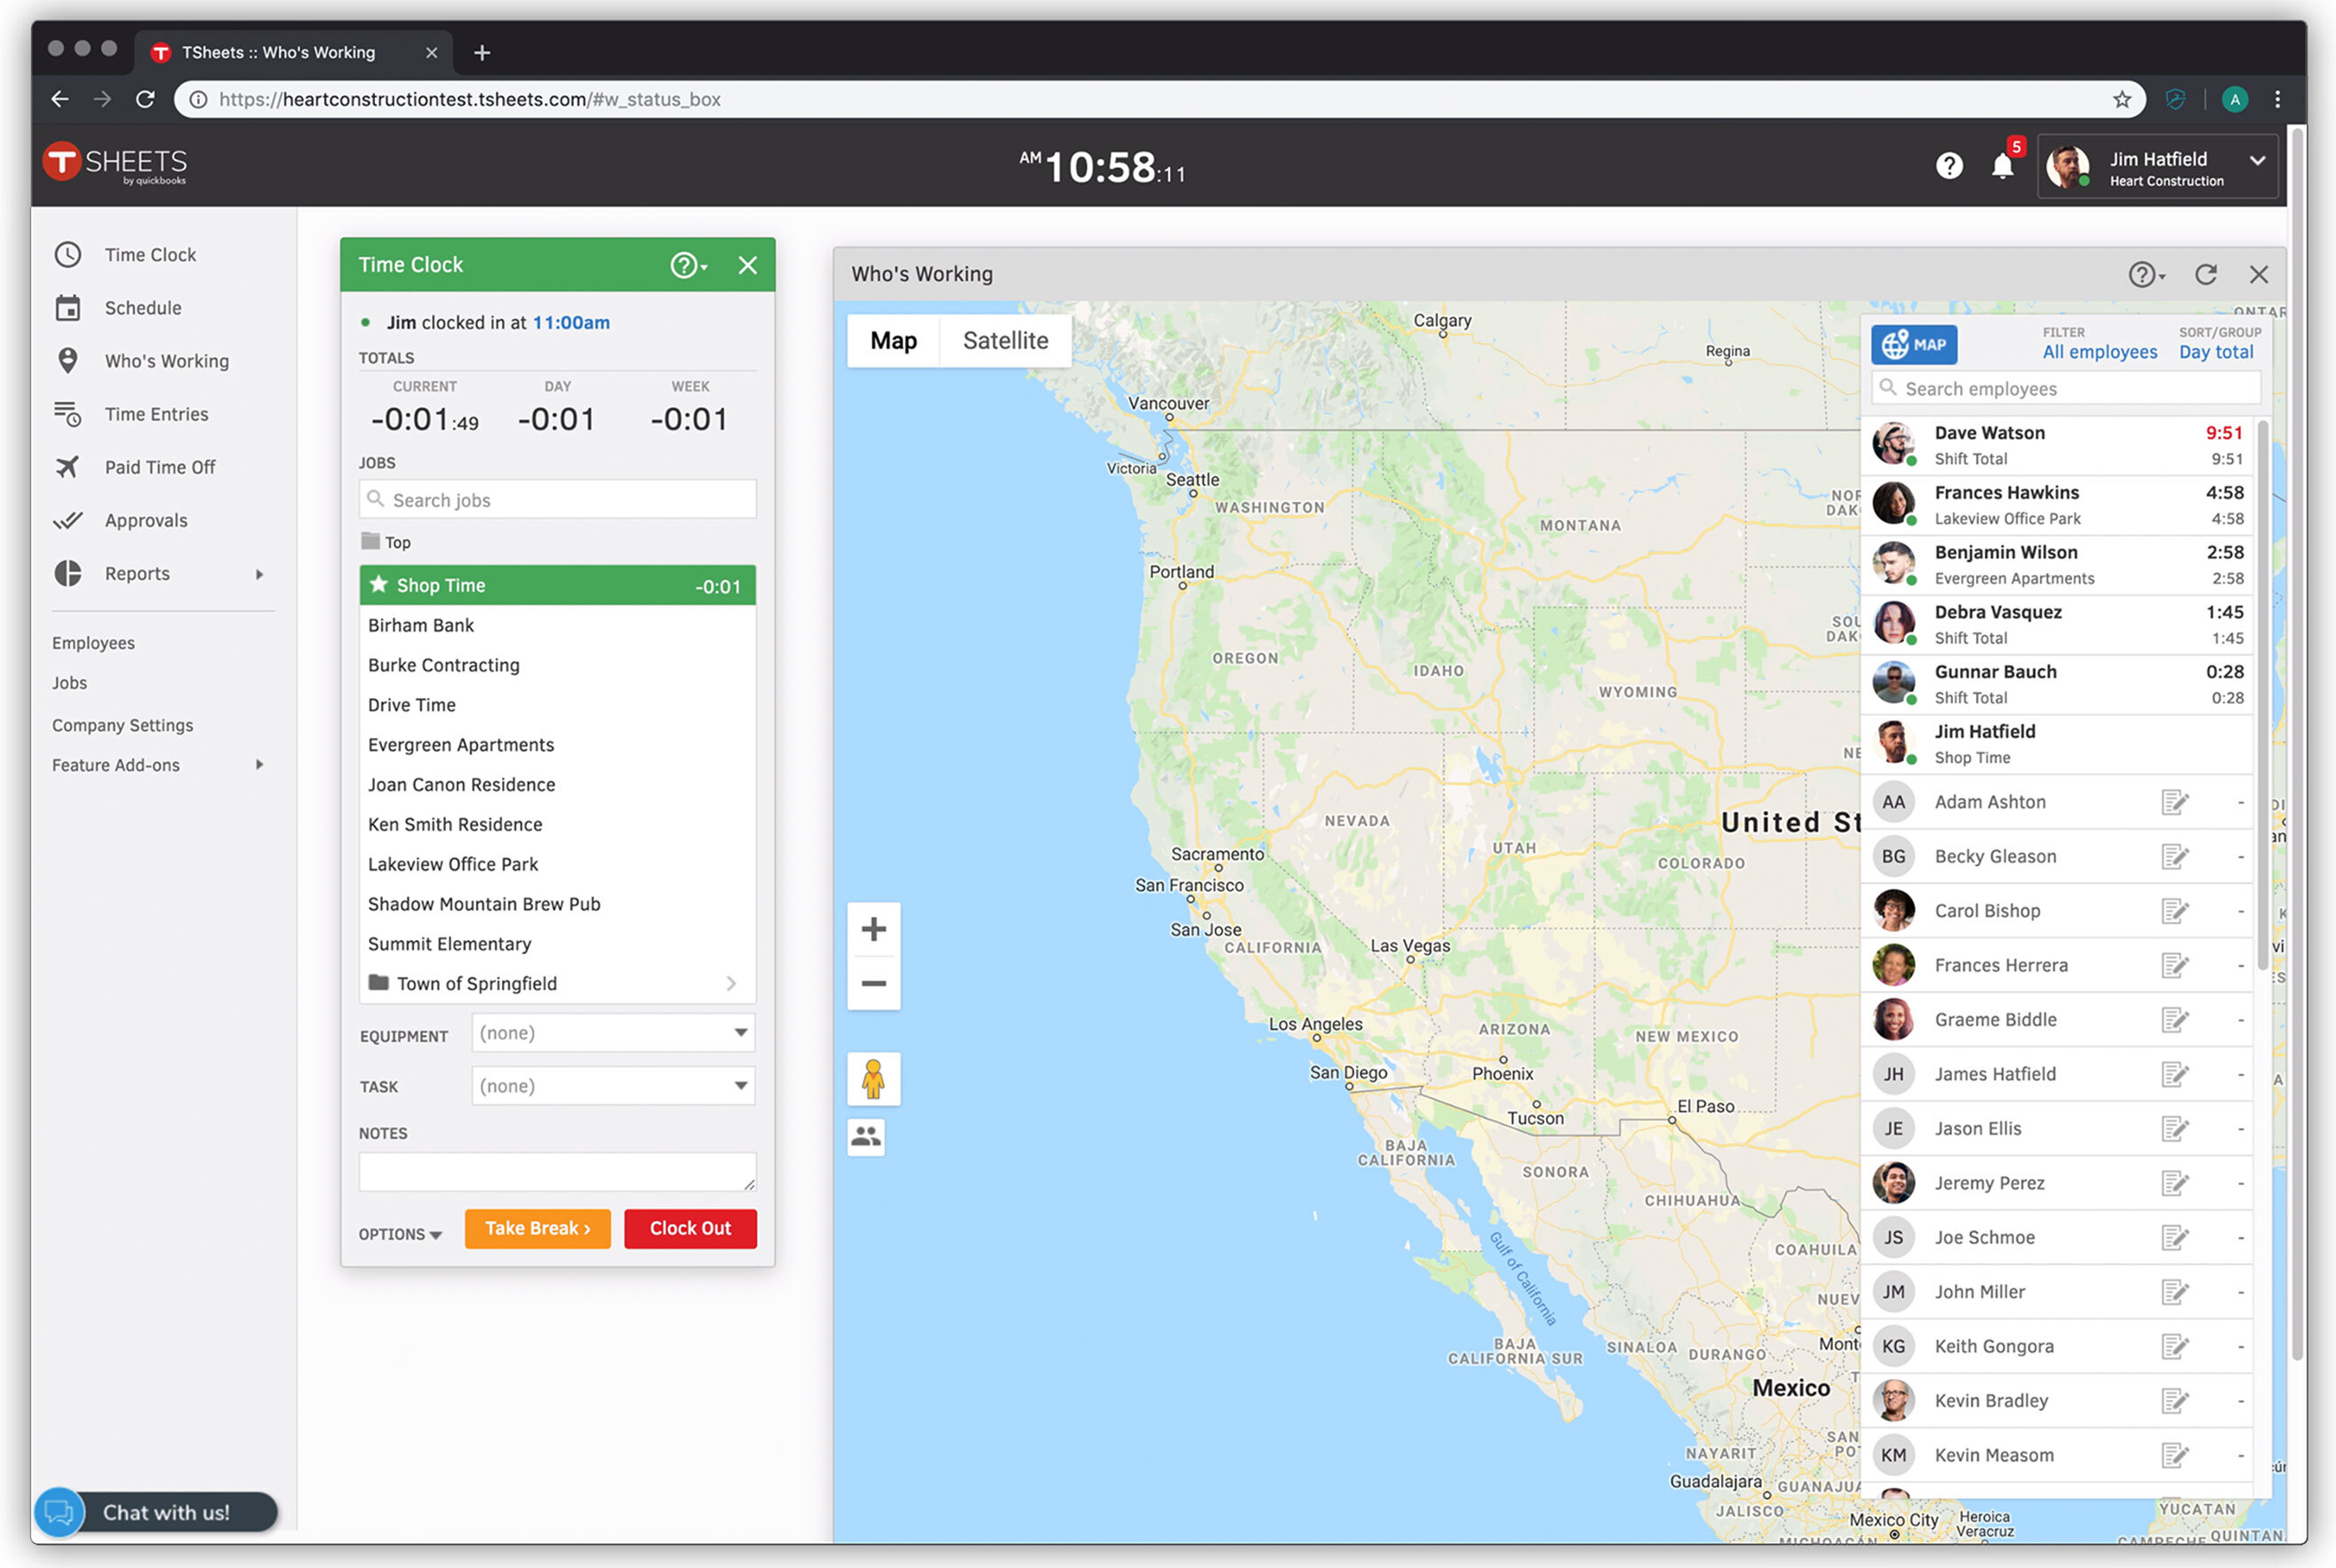Open Who's Working help icon
2336x1568 pixels.
(x=2145, y=274)
